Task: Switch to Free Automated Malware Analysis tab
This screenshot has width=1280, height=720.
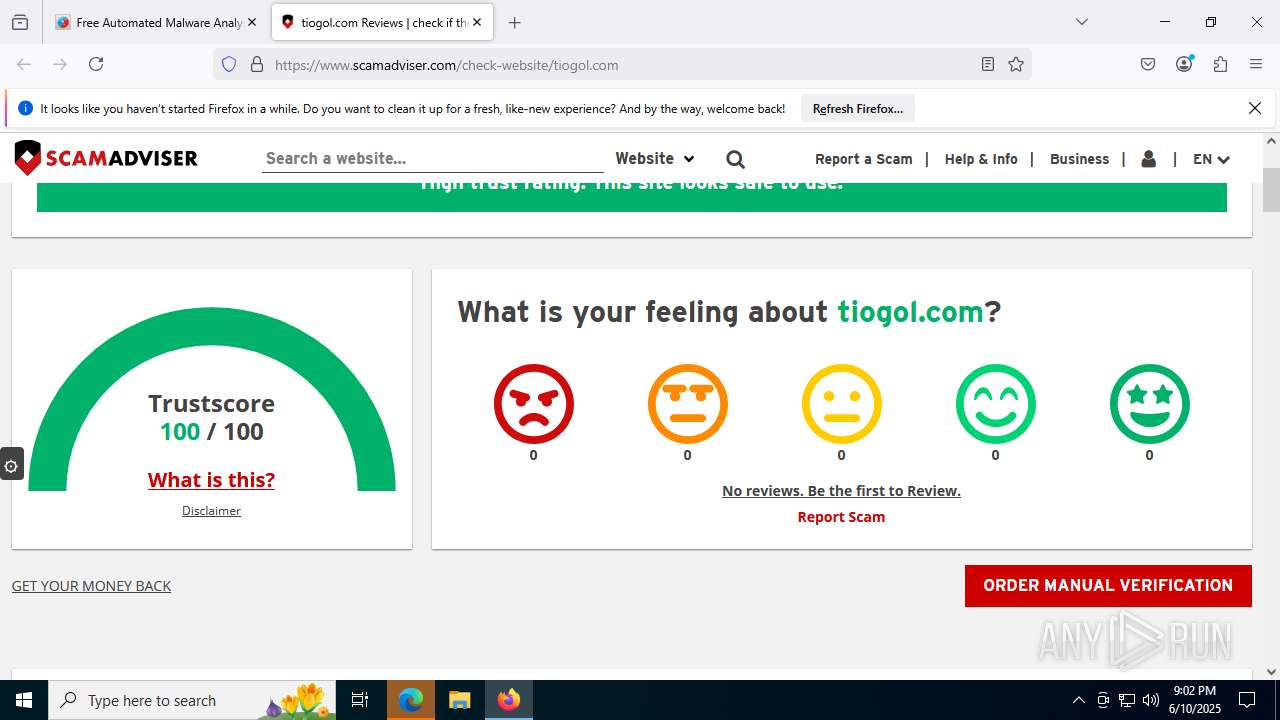Action: (156, 22)
